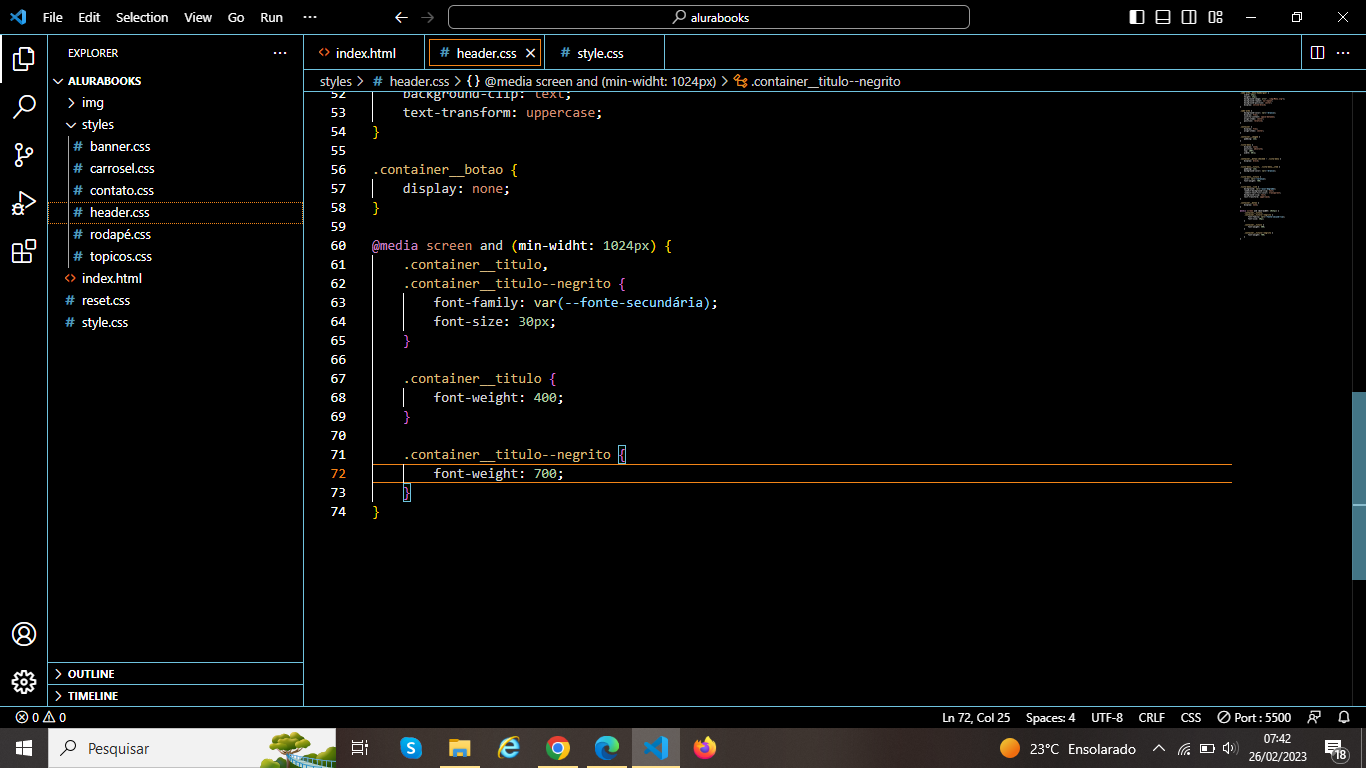
Task: Change indentation via Spaces: 4
Action: (1050, 717)
